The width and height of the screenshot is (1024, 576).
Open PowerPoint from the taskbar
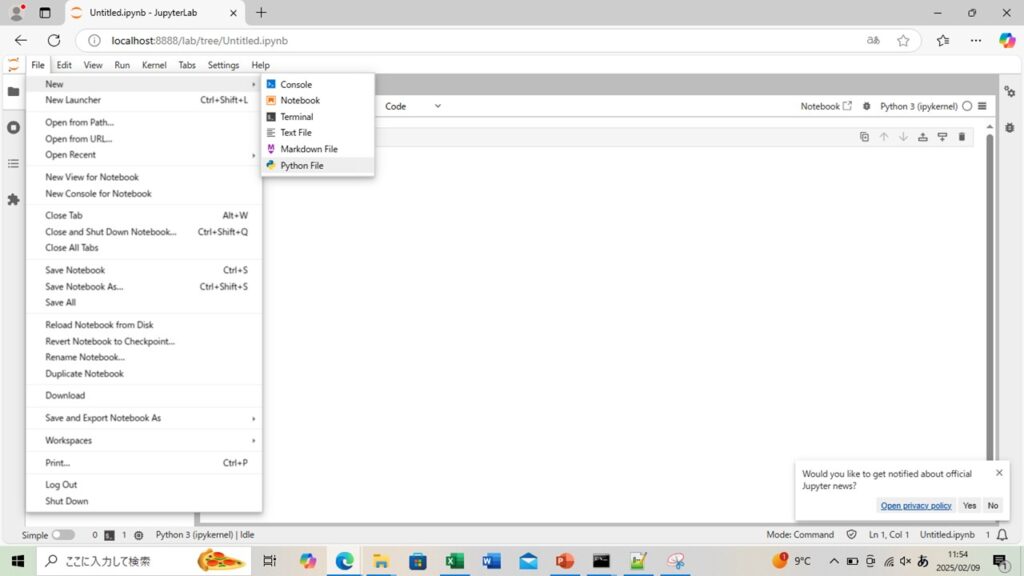[x=565, y=561]
